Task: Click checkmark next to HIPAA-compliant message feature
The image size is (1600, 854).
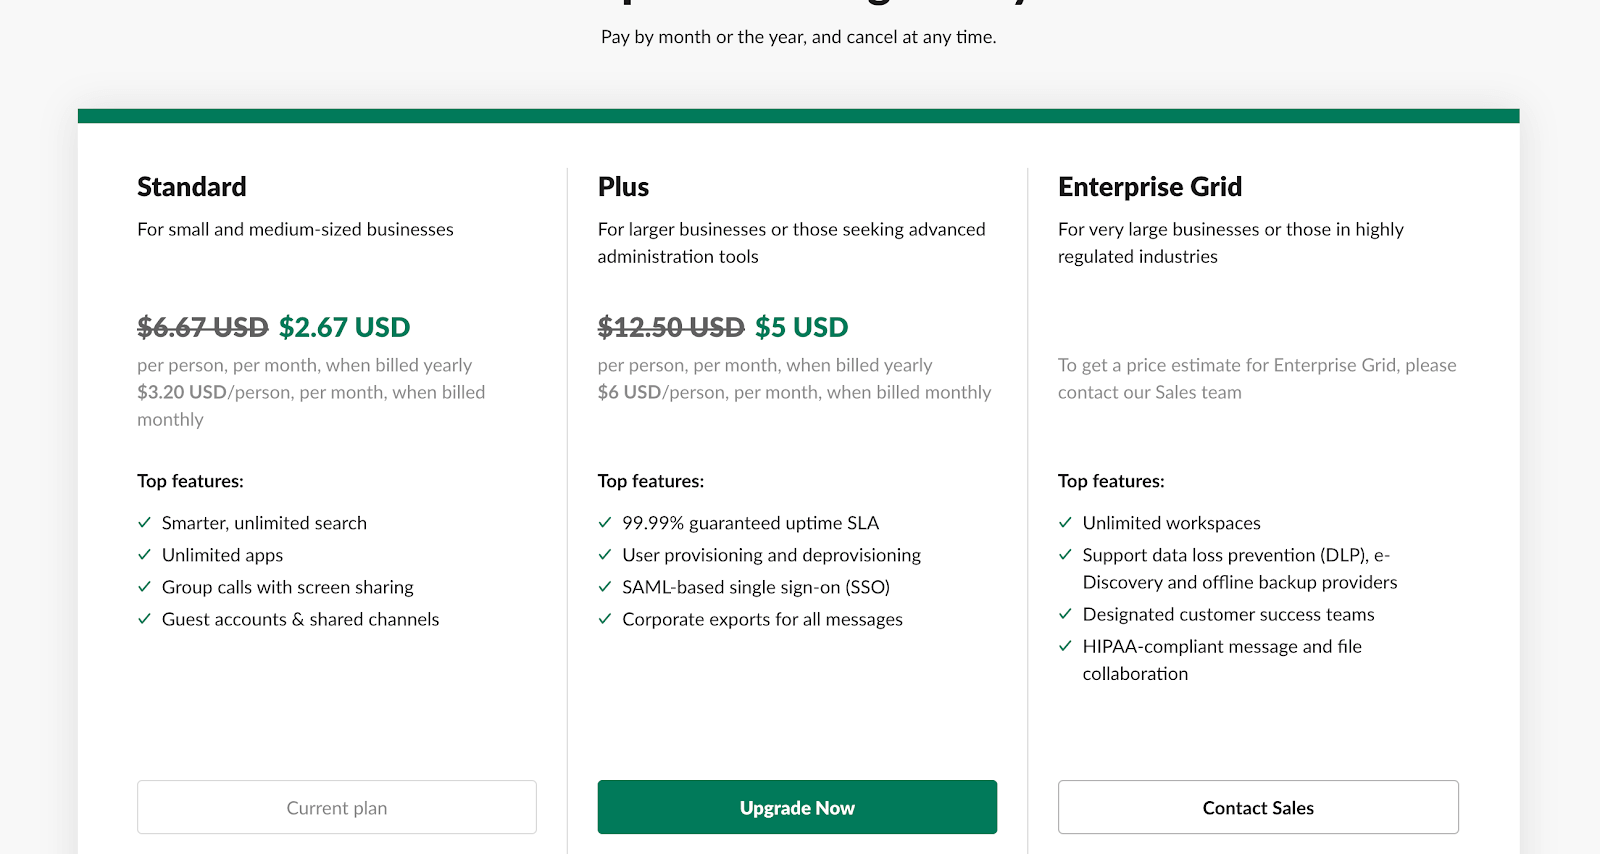Action: [1065, 646]
